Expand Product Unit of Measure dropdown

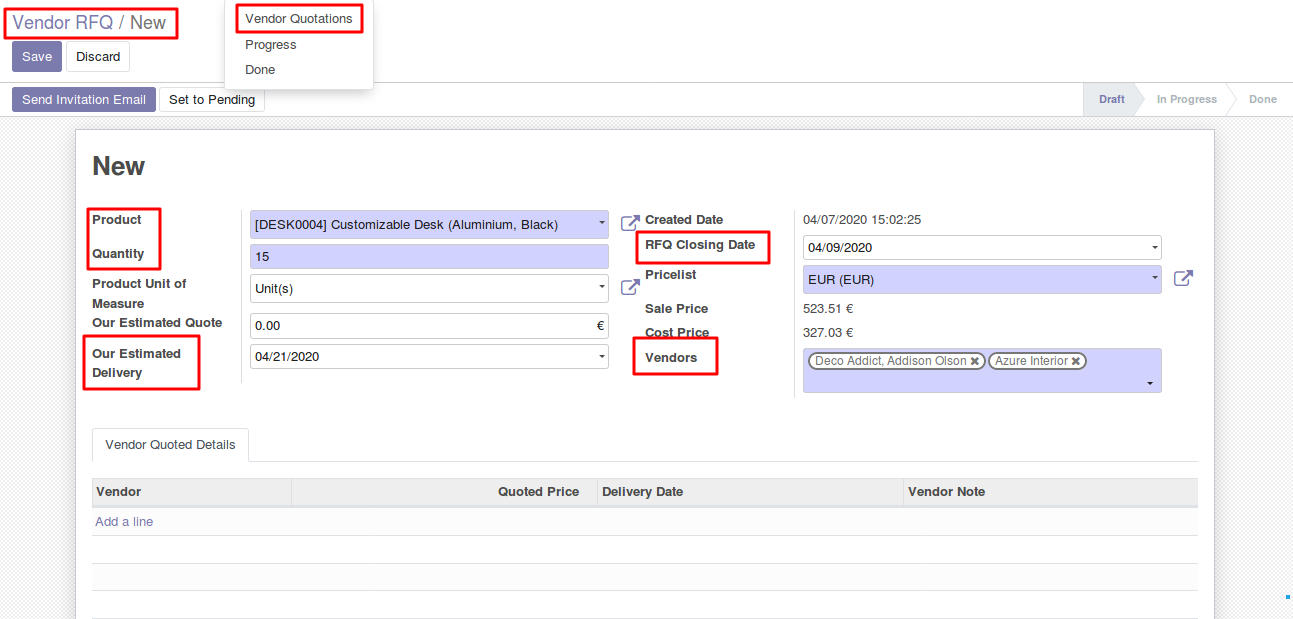601,288
